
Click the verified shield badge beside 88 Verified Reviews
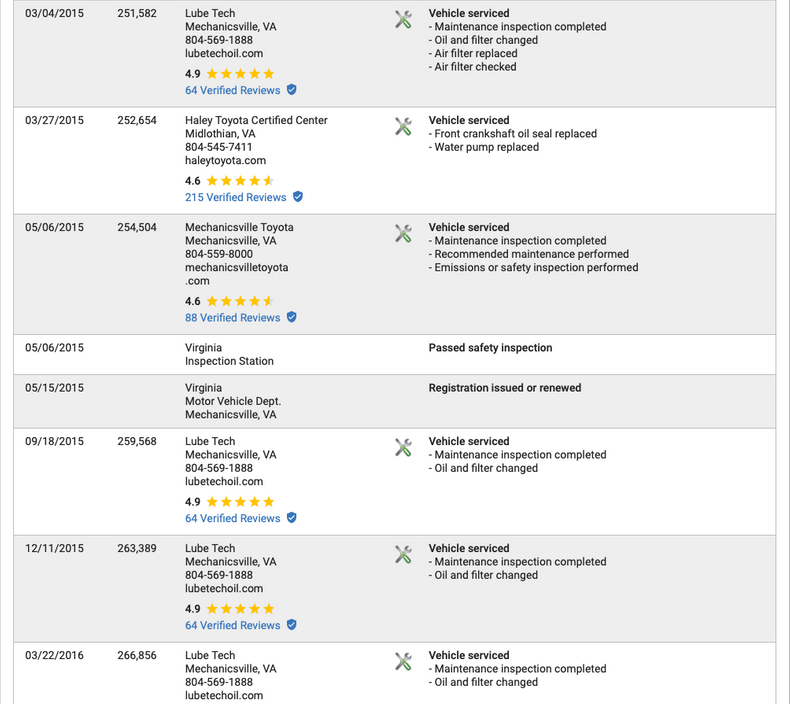pyautogui.click(x=291, y=317)
